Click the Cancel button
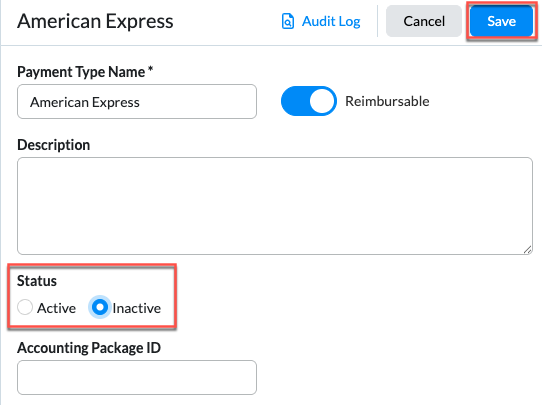542x405 pixels. [x=424, y=21]
